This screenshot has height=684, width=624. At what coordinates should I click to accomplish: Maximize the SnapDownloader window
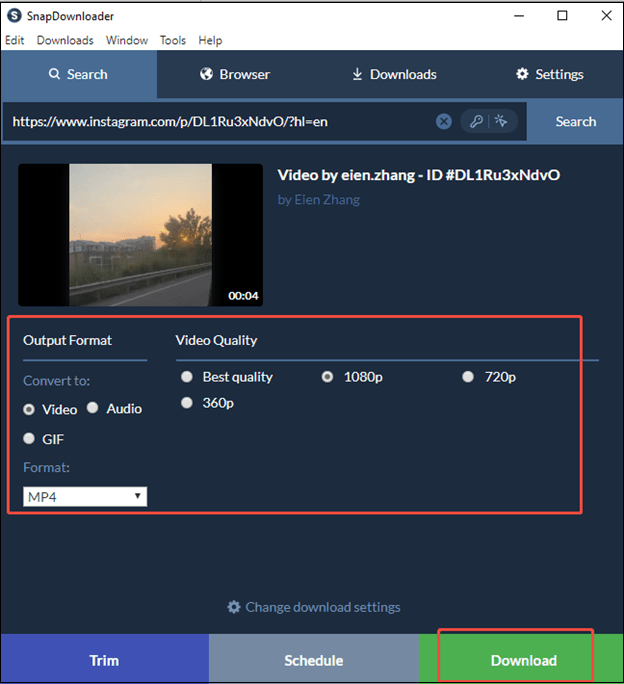(x=562, y=16)
